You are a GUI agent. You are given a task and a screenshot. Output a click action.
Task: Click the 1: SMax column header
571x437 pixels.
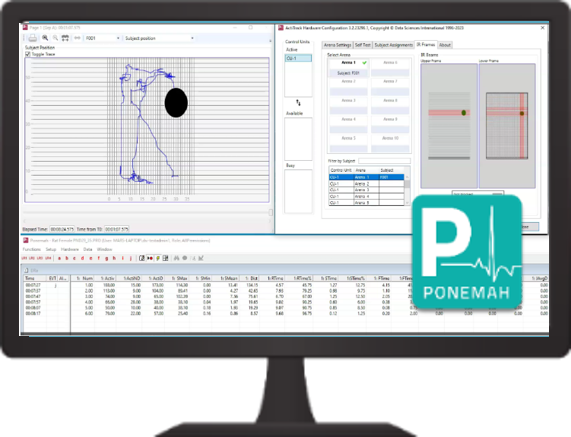178,278
